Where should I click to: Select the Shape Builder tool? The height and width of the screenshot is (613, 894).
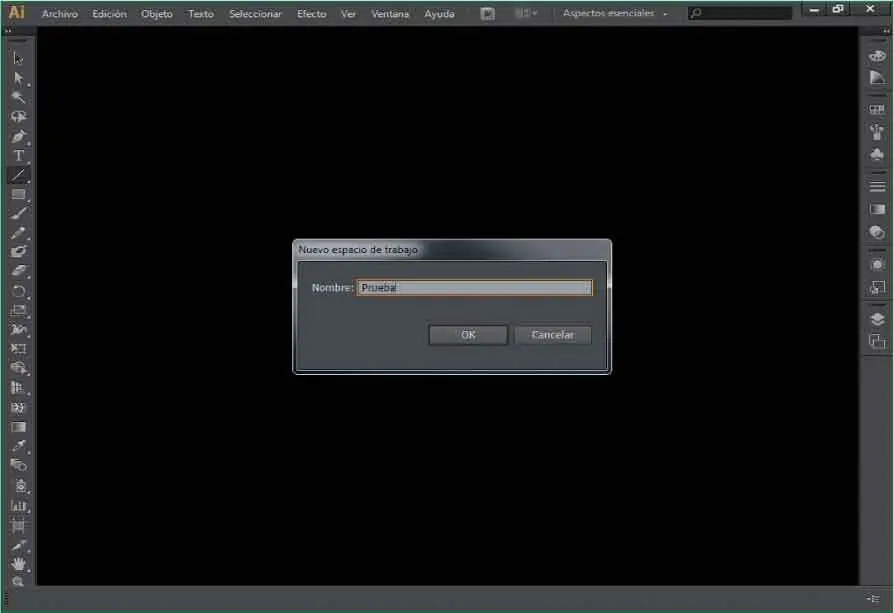(x=18, y=368)
